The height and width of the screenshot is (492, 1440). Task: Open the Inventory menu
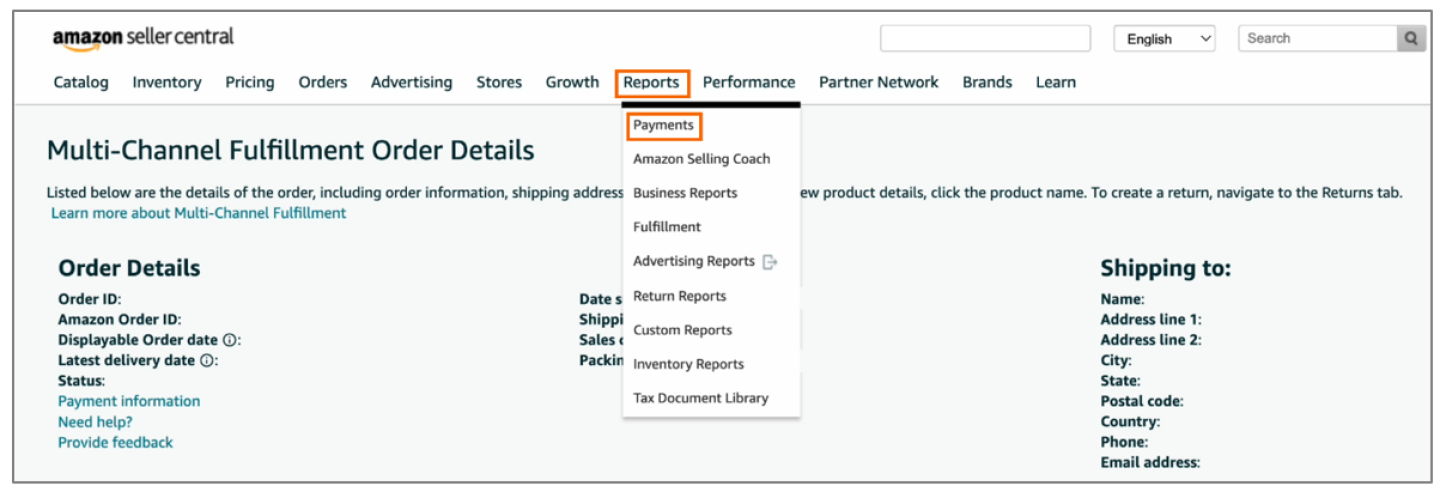tap(167, 82)
